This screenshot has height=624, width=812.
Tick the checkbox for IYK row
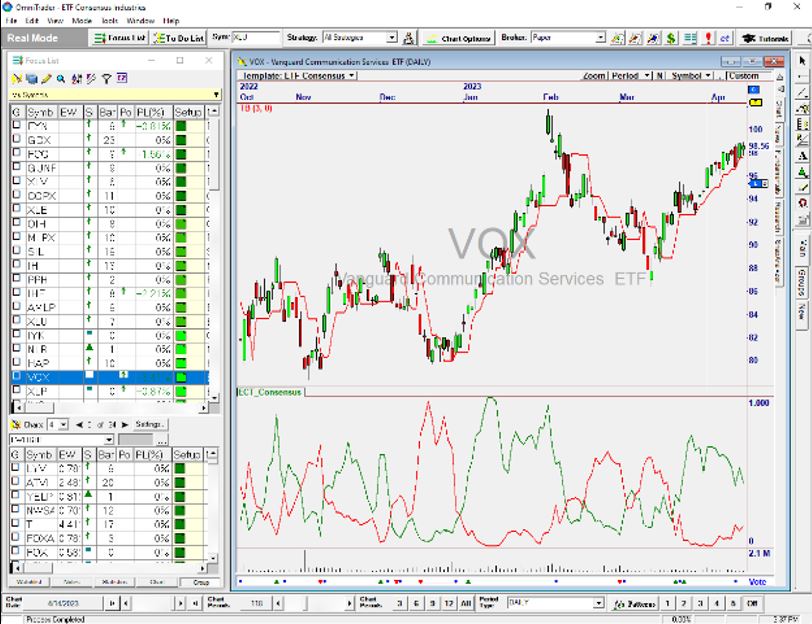[x=17, y=335]
